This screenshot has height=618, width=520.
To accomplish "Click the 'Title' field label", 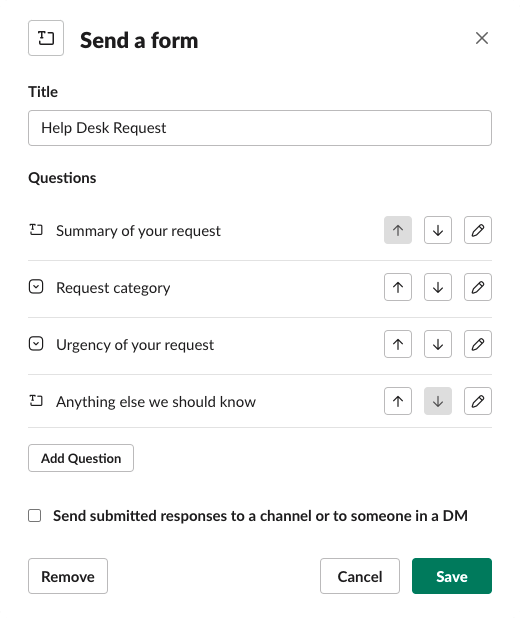I will point(43,92).
